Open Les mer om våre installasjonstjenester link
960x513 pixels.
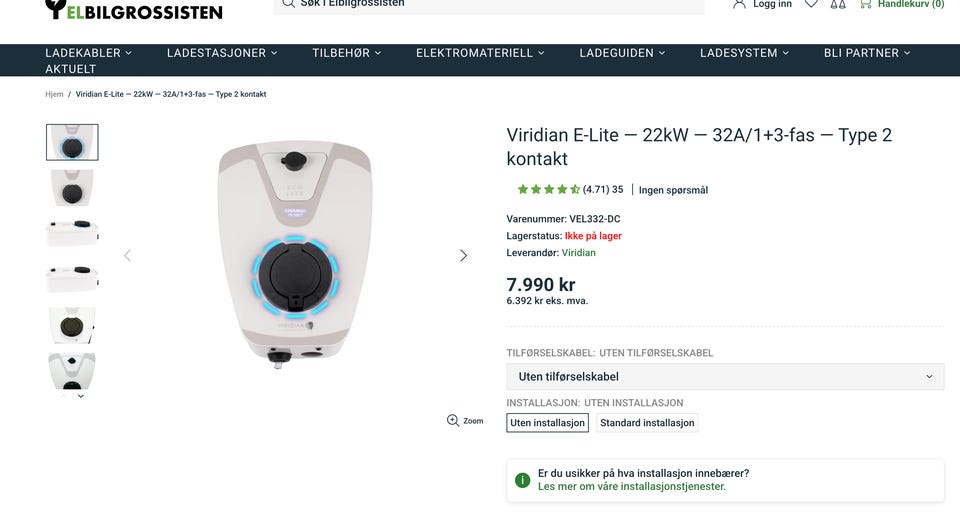pyautogui.click(x=632, y=487)
